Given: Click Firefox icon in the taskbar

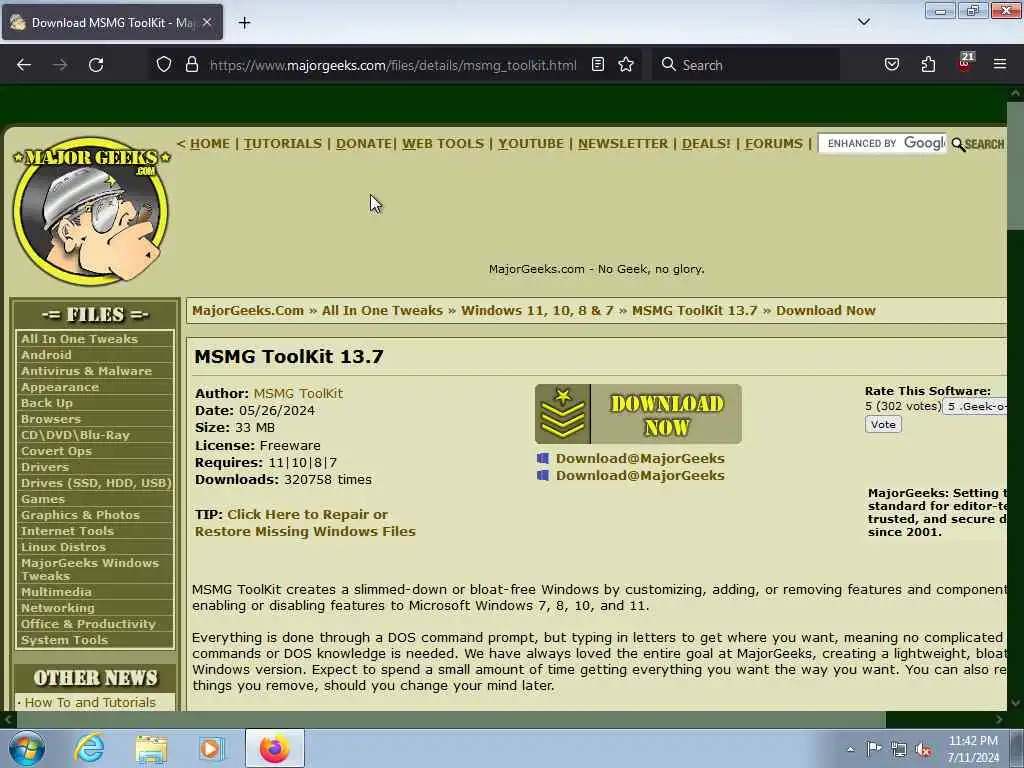Looking at the screenshot, I should pos(274,748).
